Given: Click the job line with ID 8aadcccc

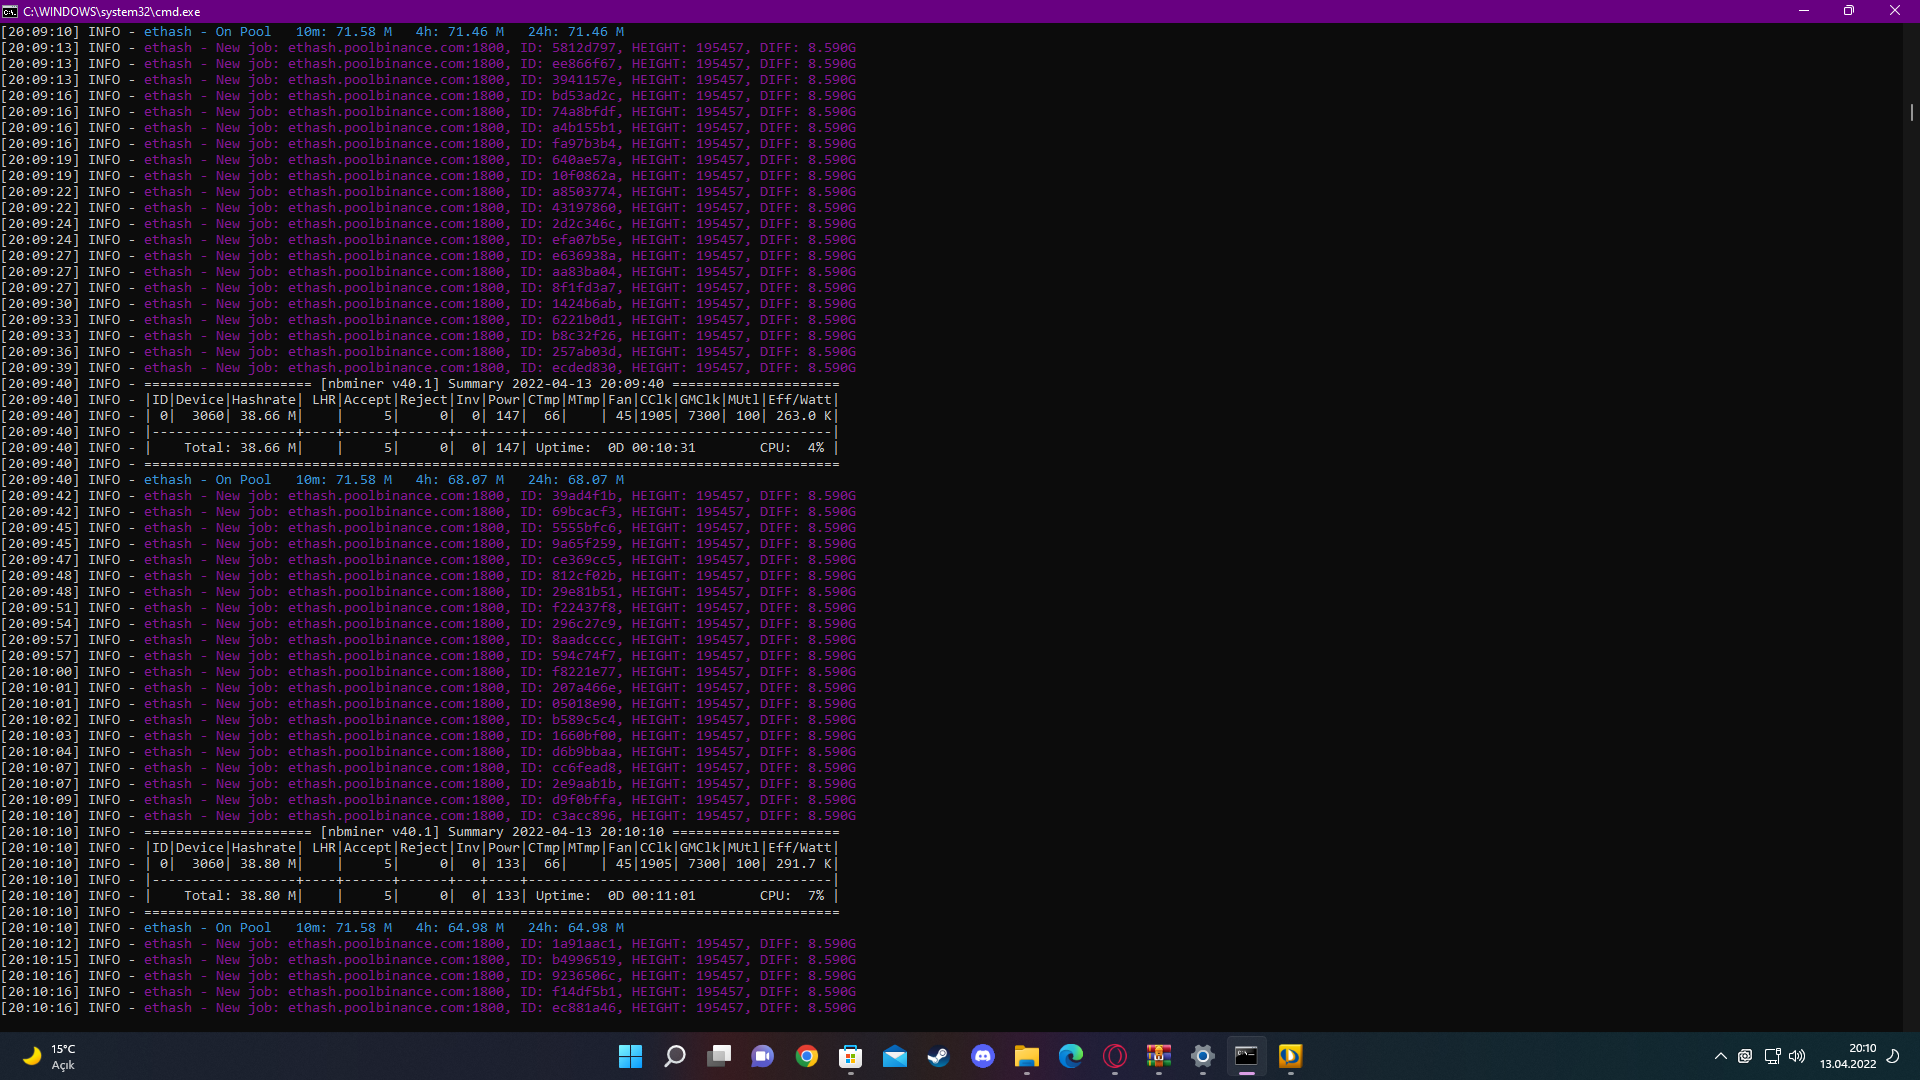Looking at the screenshot, I should [428, 640].
